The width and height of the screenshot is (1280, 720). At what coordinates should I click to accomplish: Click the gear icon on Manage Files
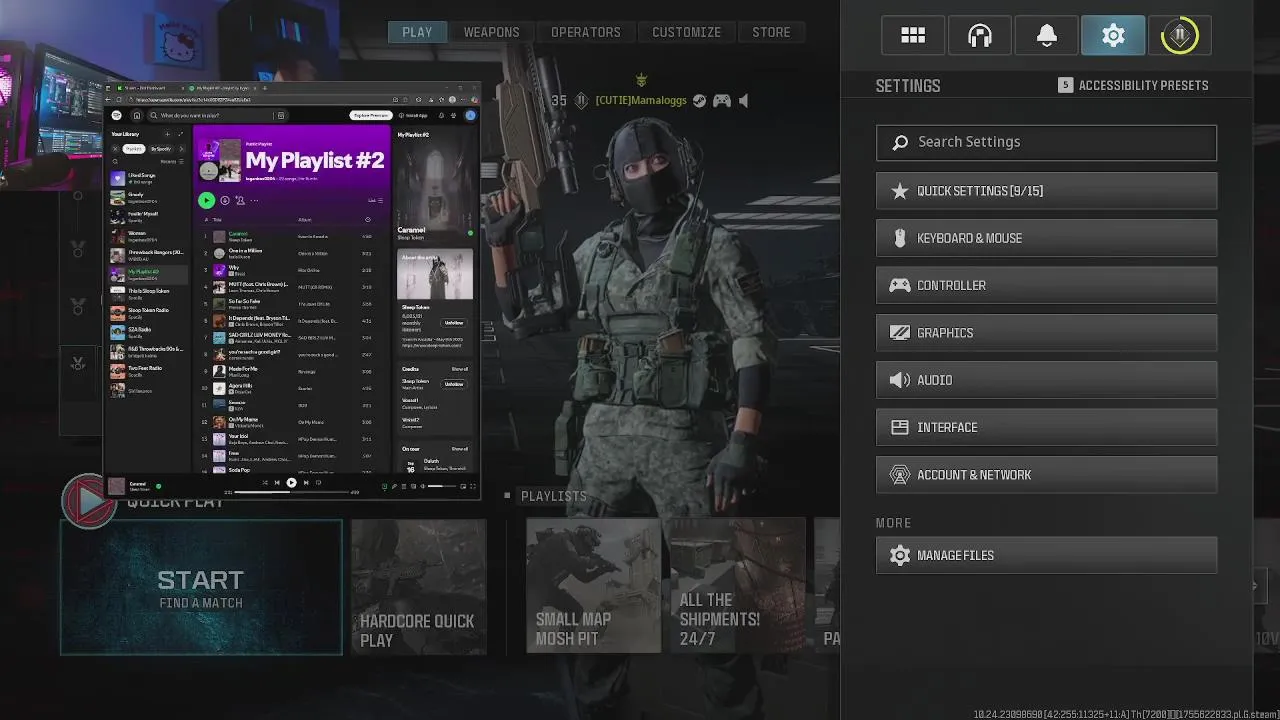900,555
